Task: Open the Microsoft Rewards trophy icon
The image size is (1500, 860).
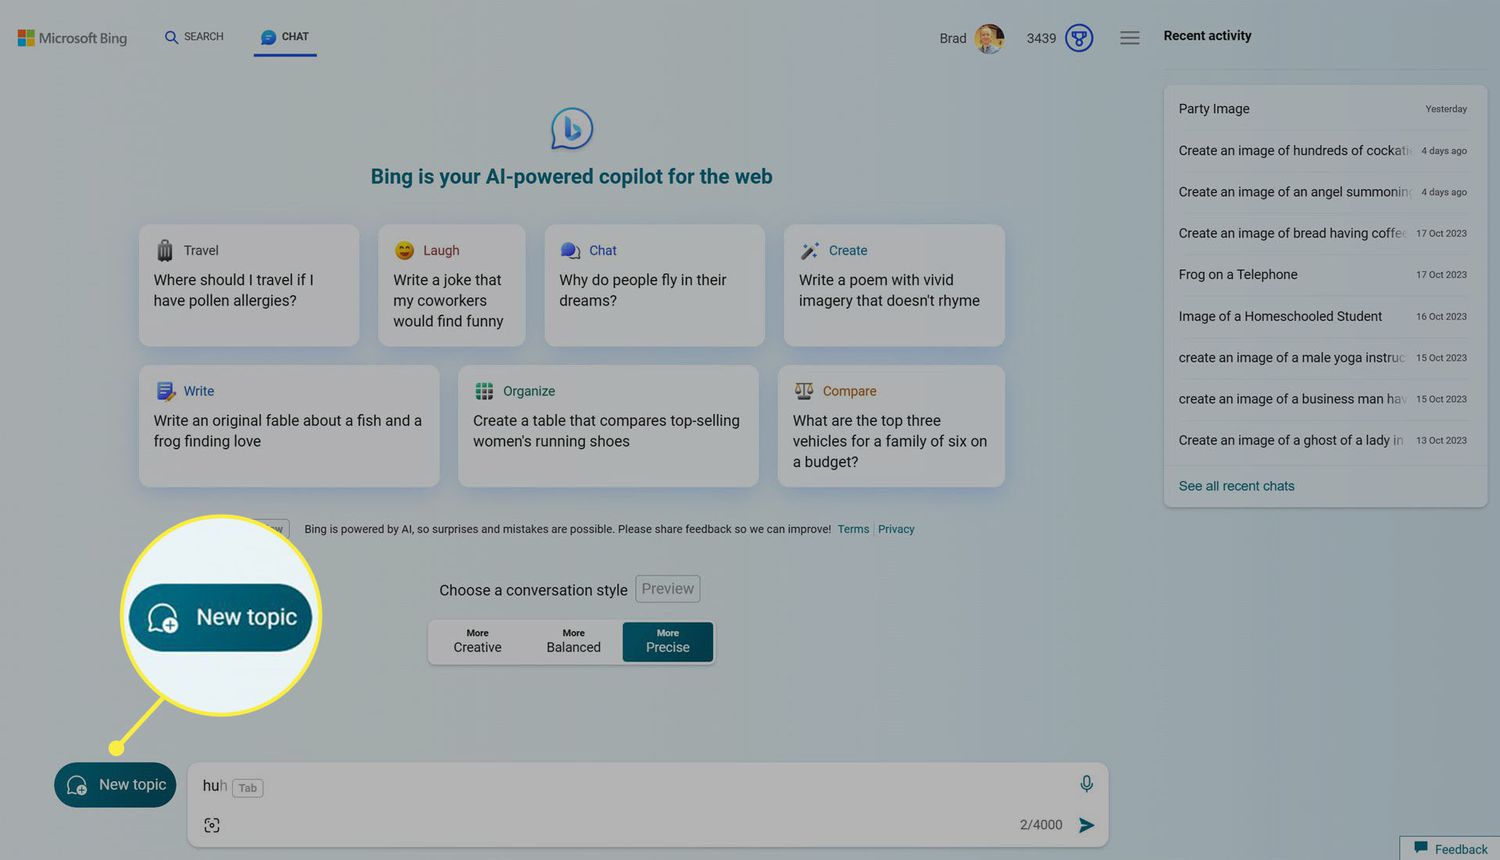Action: [1079, 38]
